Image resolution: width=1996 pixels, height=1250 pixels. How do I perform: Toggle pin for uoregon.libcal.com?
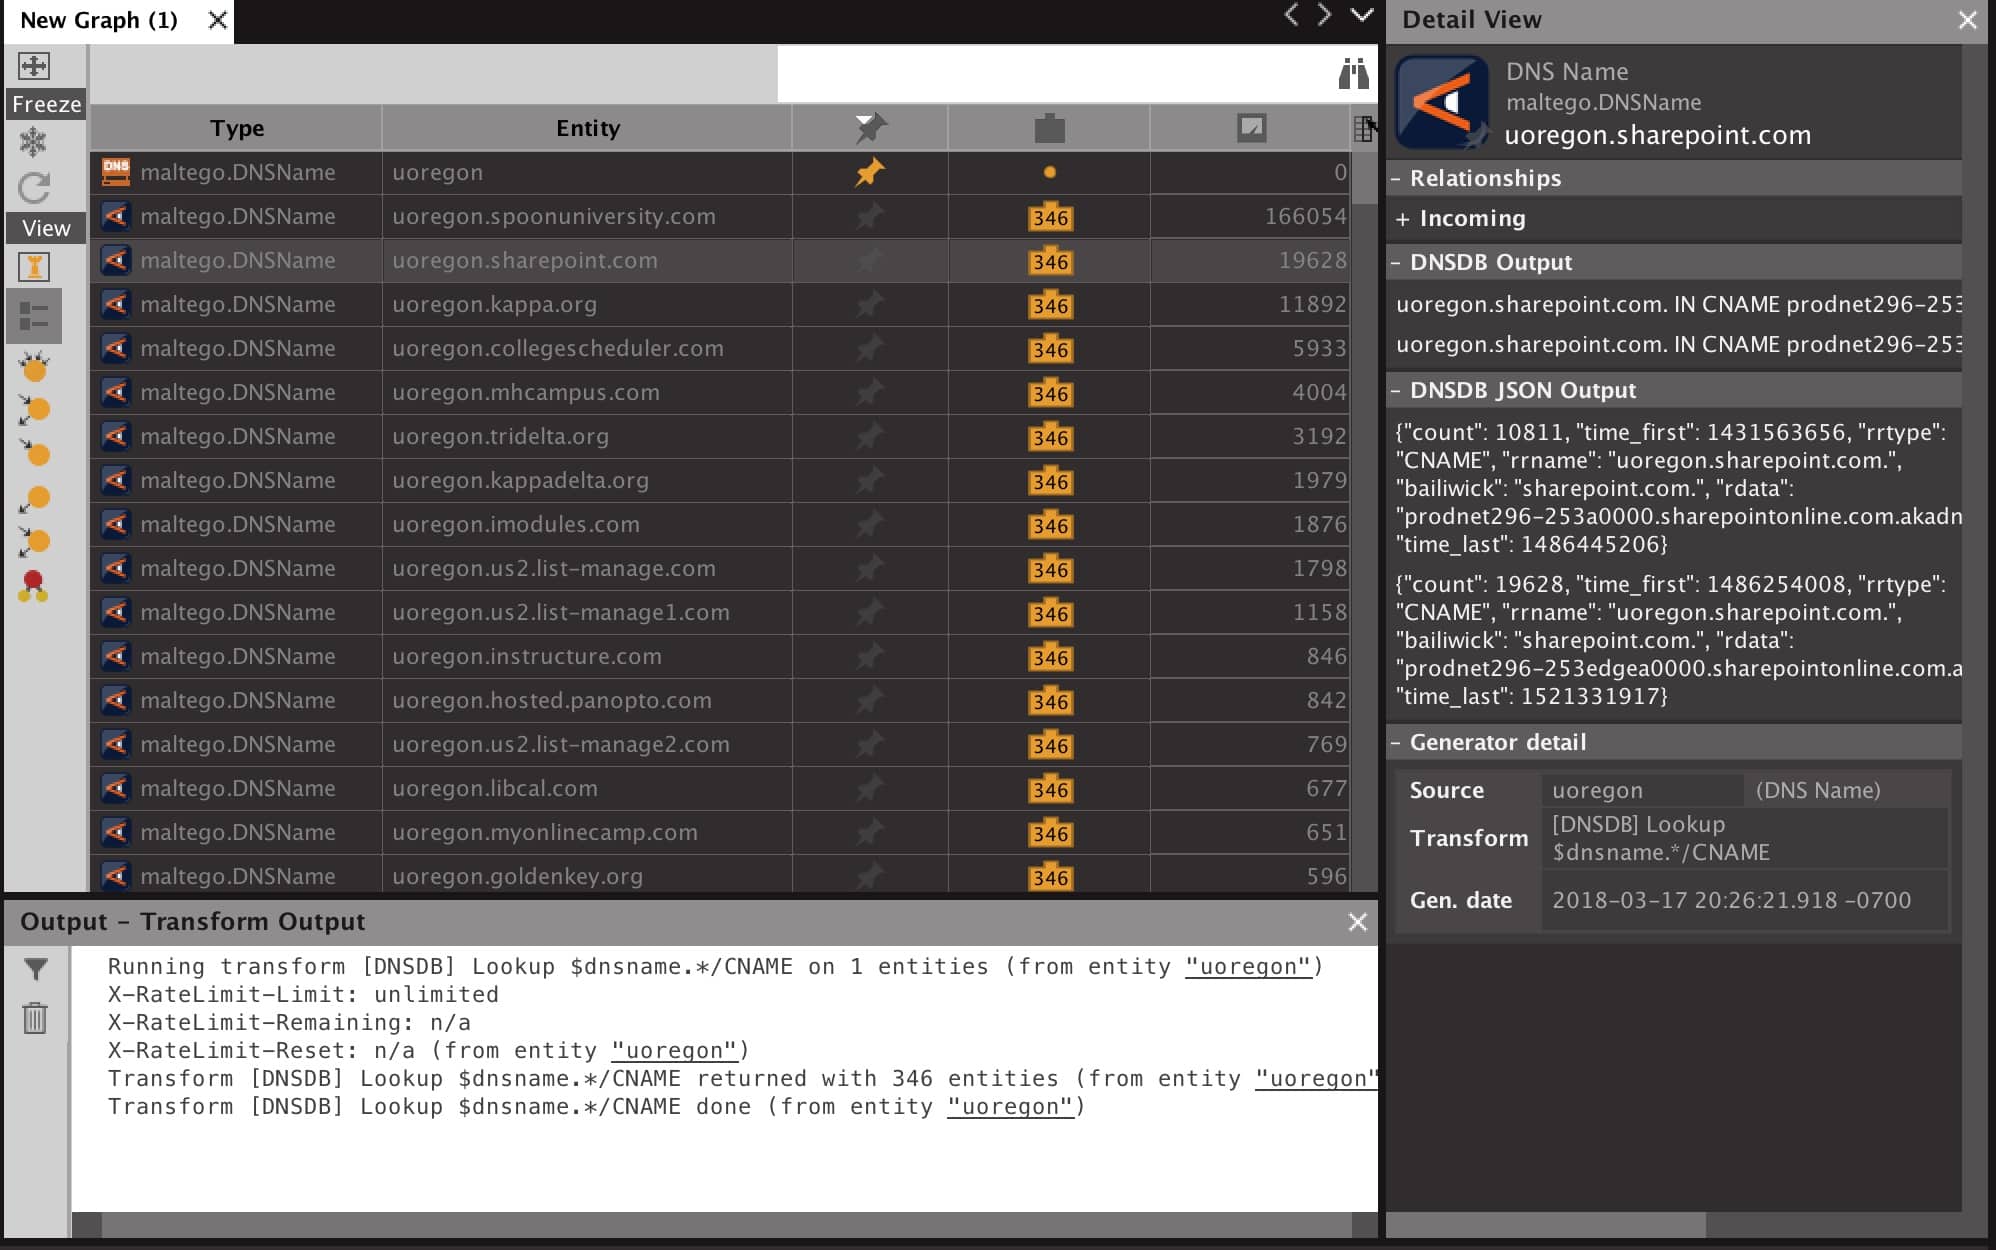coord(870,788)
